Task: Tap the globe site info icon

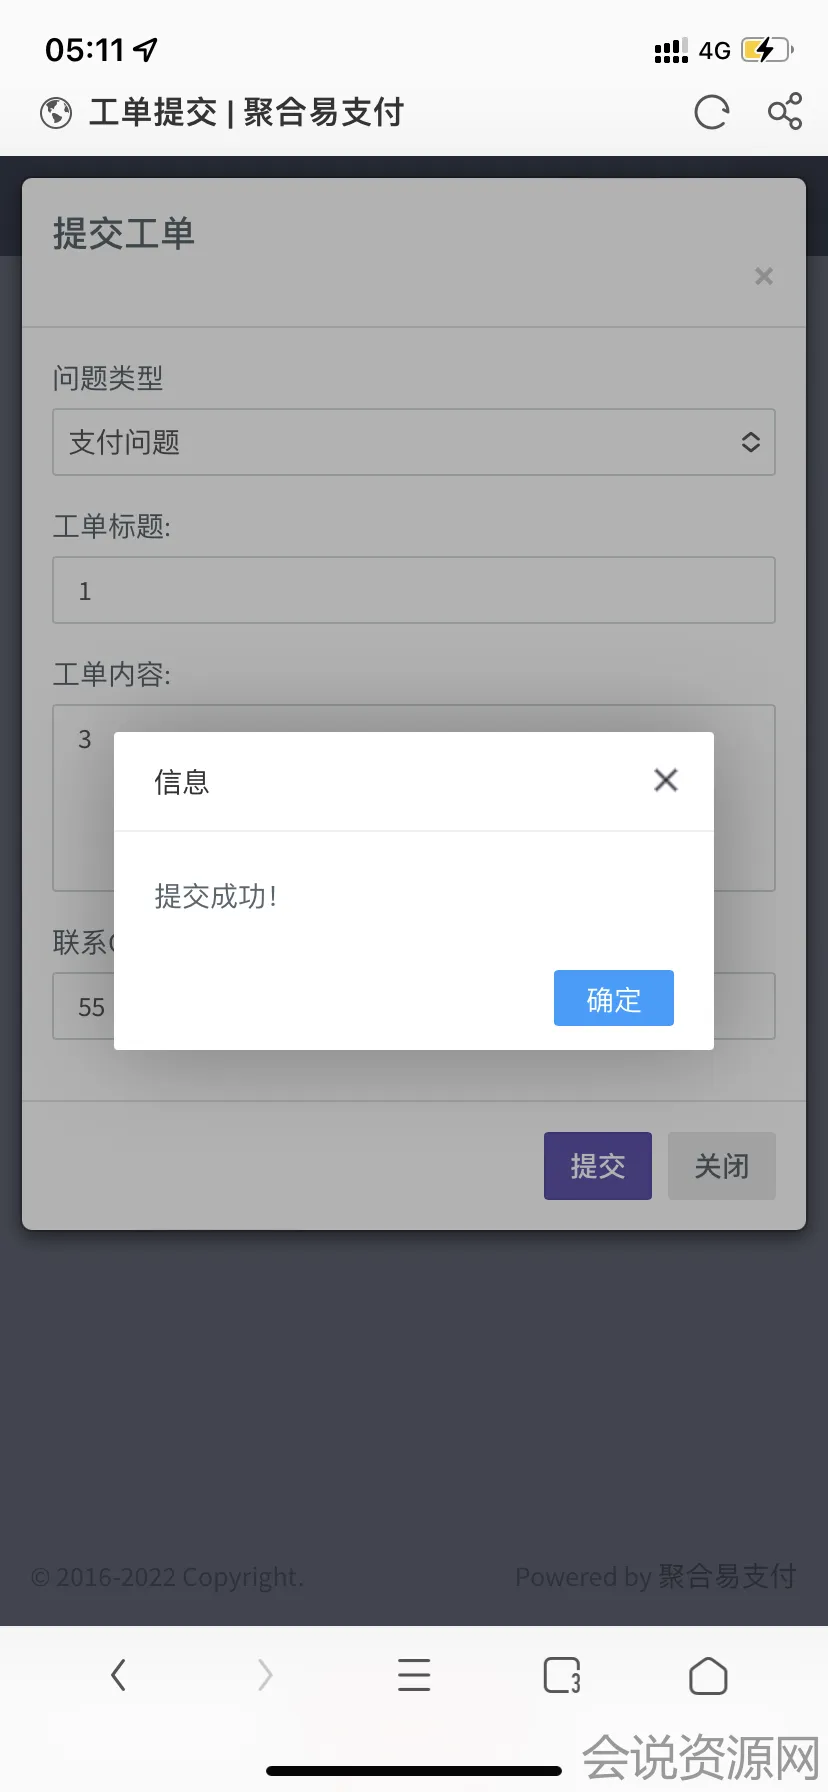Action: pos(56,113)
